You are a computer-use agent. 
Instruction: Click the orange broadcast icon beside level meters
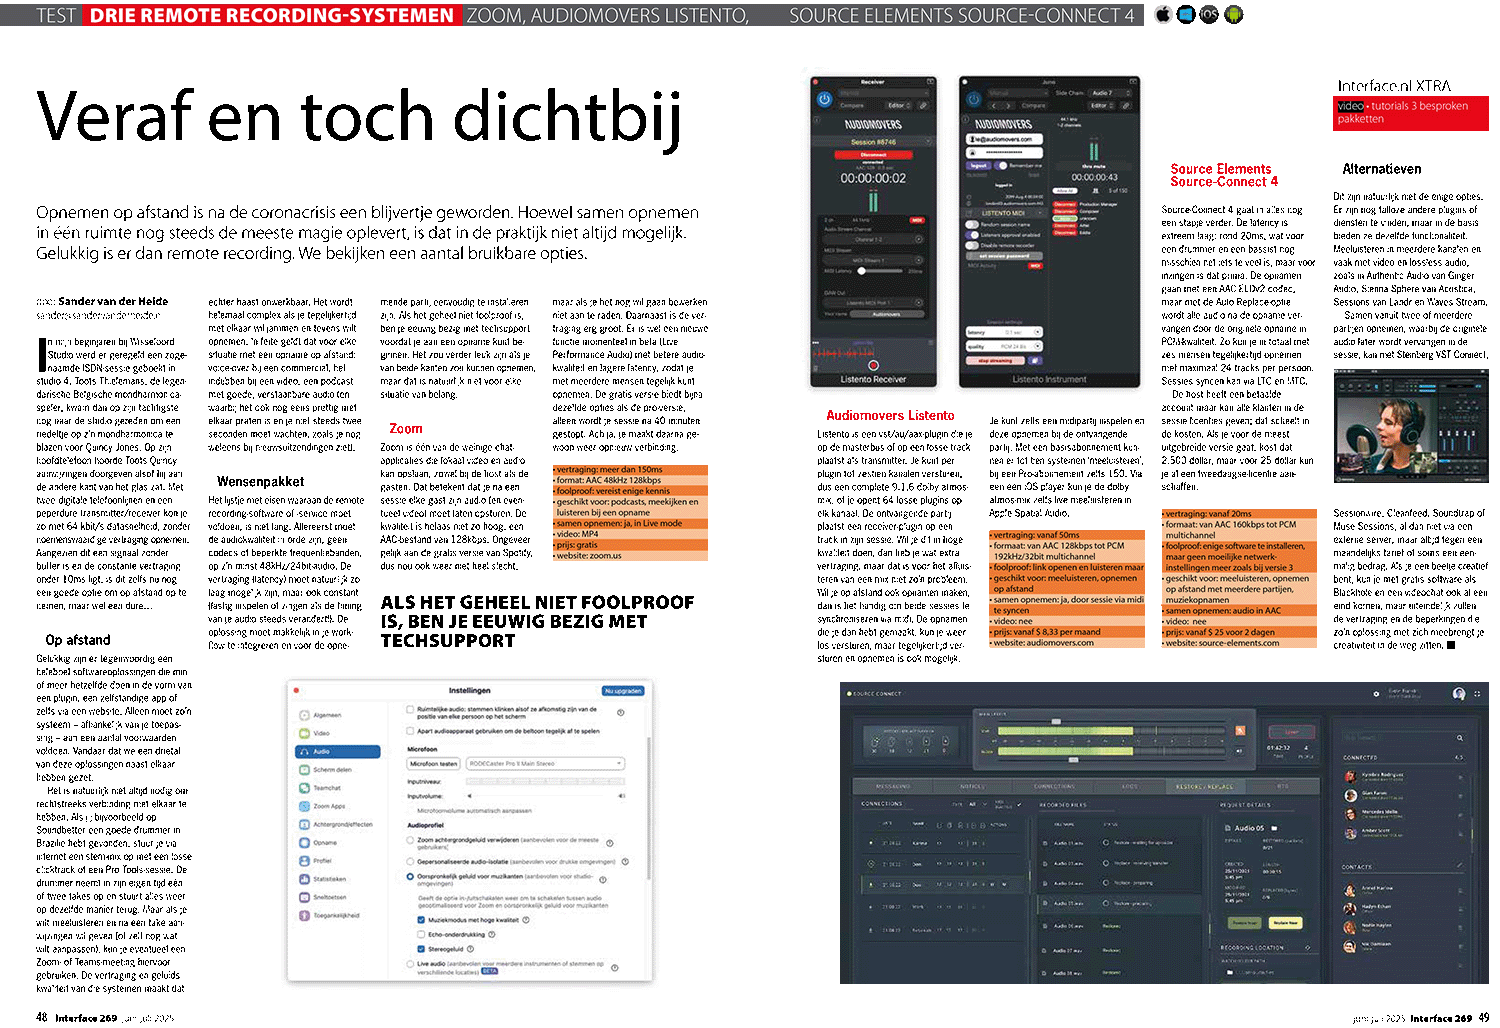(1240, 731)
